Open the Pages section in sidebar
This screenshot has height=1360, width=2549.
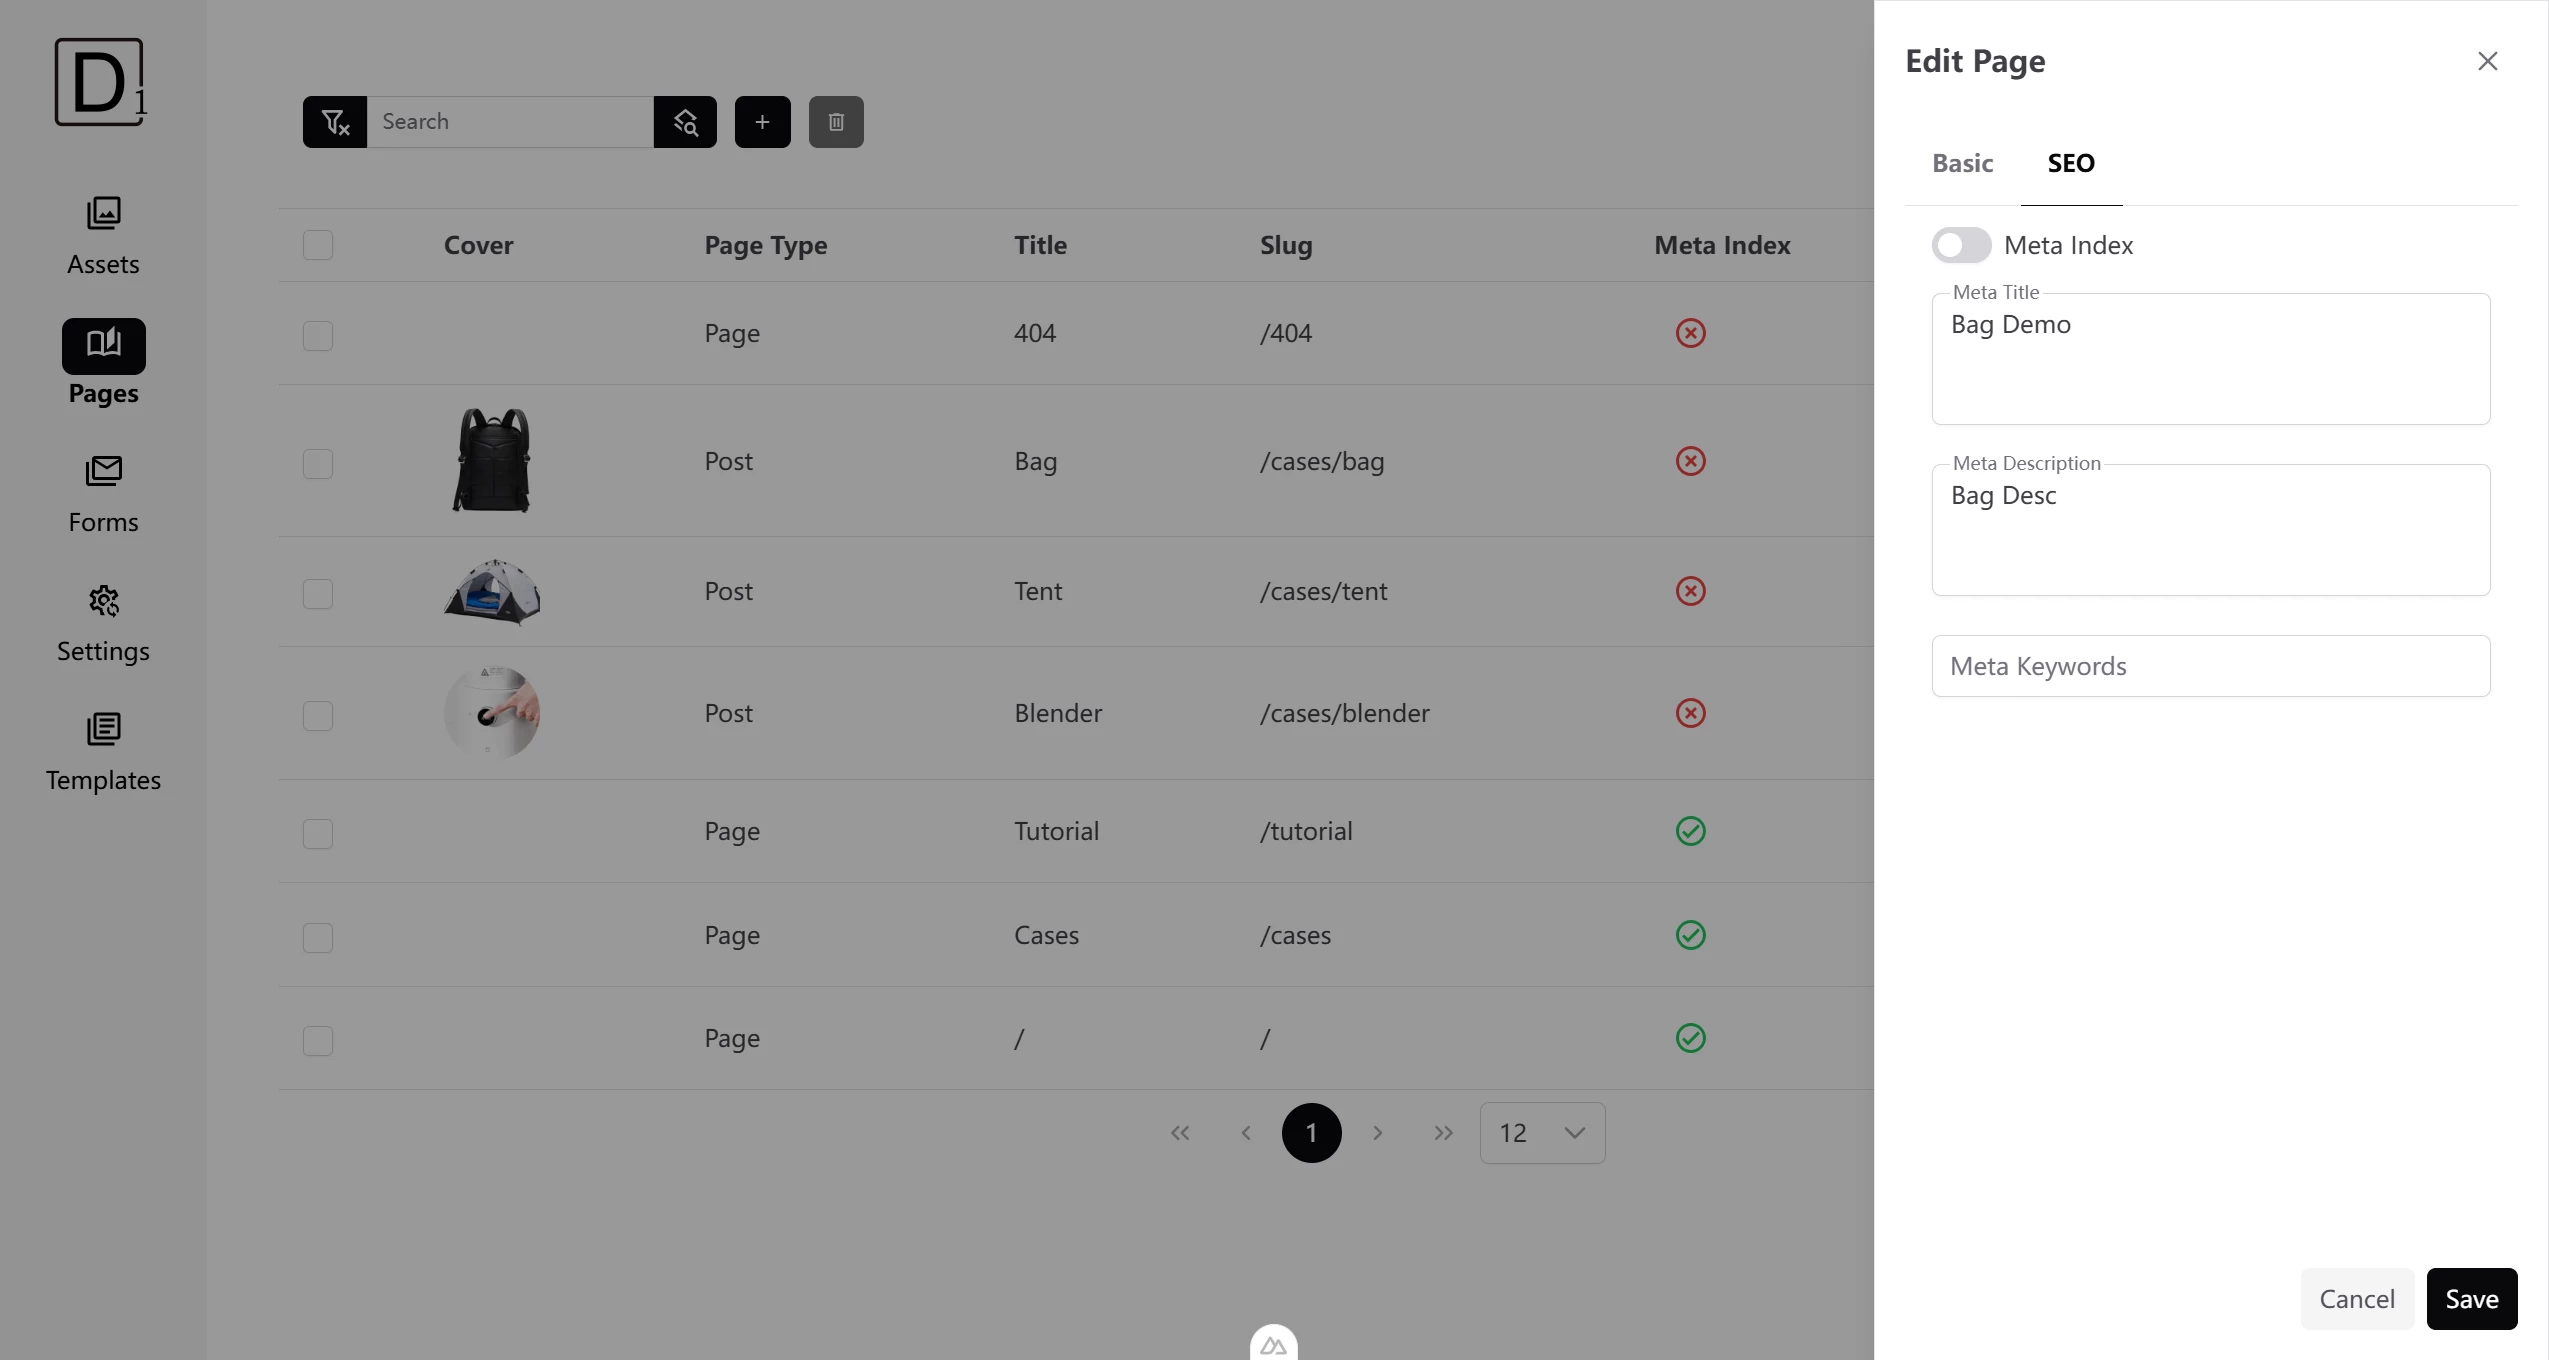point(103,364)
